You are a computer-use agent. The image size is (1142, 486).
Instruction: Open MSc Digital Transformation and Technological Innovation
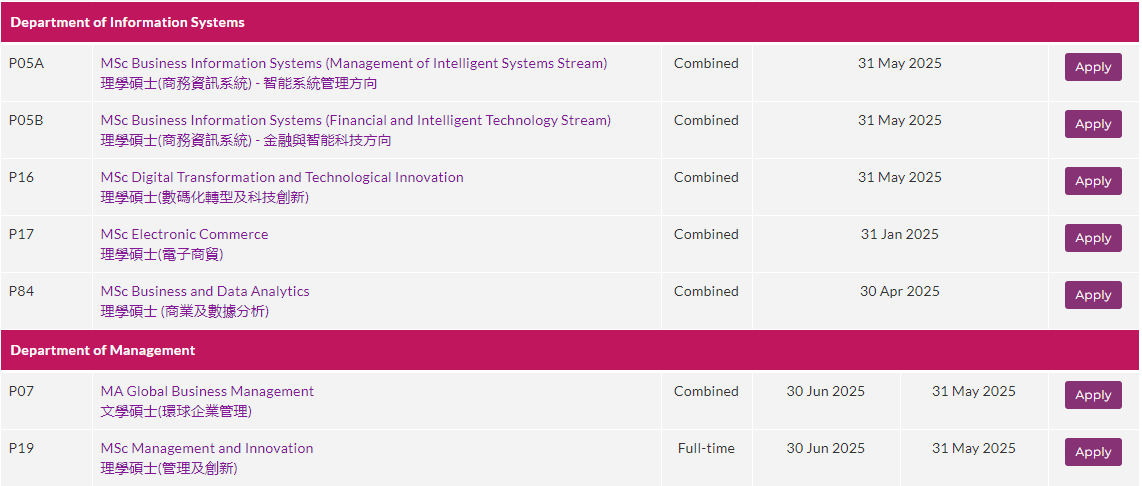click(282, 177)
